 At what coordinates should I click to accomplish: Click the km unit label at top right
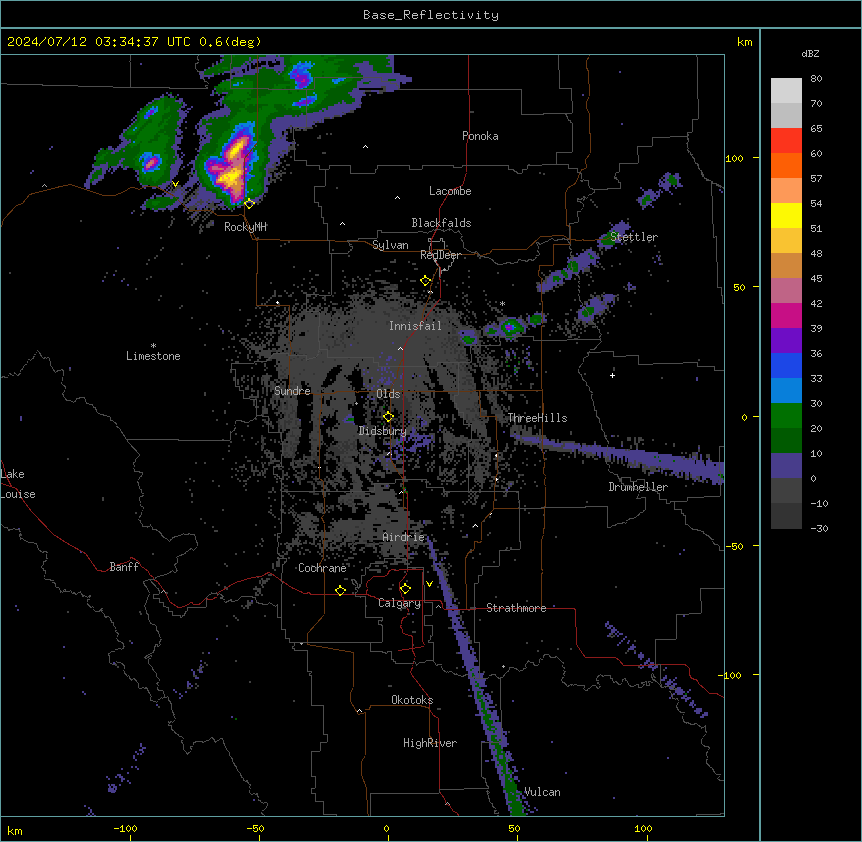pyautogui.click(x=745, y=42)
